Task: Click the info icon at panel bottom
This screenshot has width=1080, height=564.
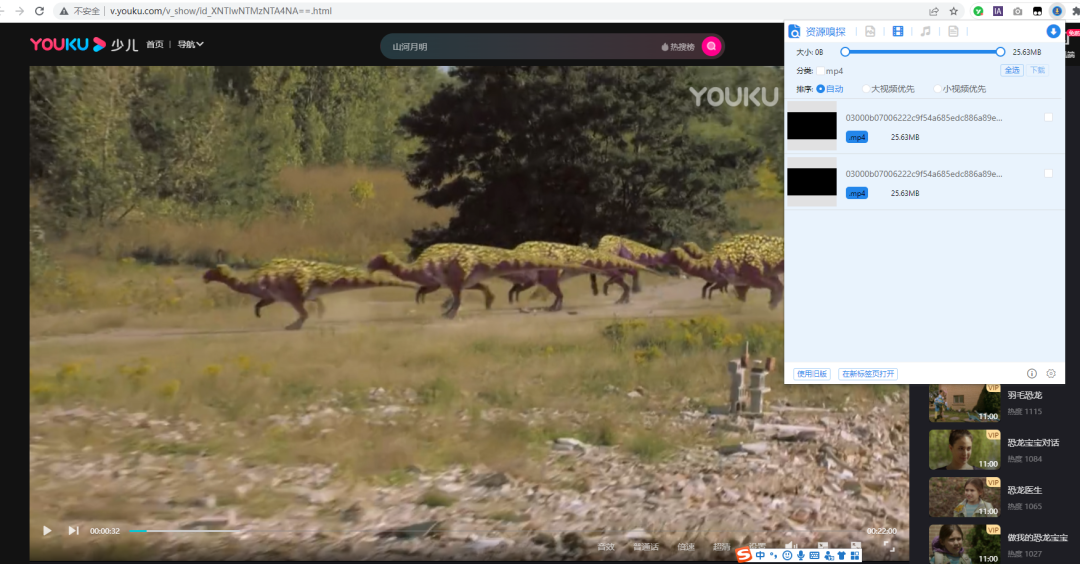Action: pyautogui.click(x=1032, y=373)
